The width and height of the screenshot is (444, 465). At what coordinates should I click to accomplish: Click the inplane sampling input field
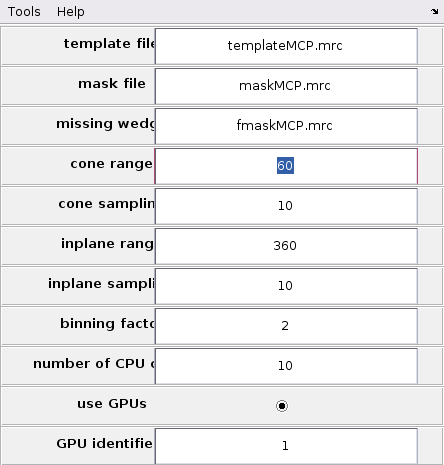point(286,286)
